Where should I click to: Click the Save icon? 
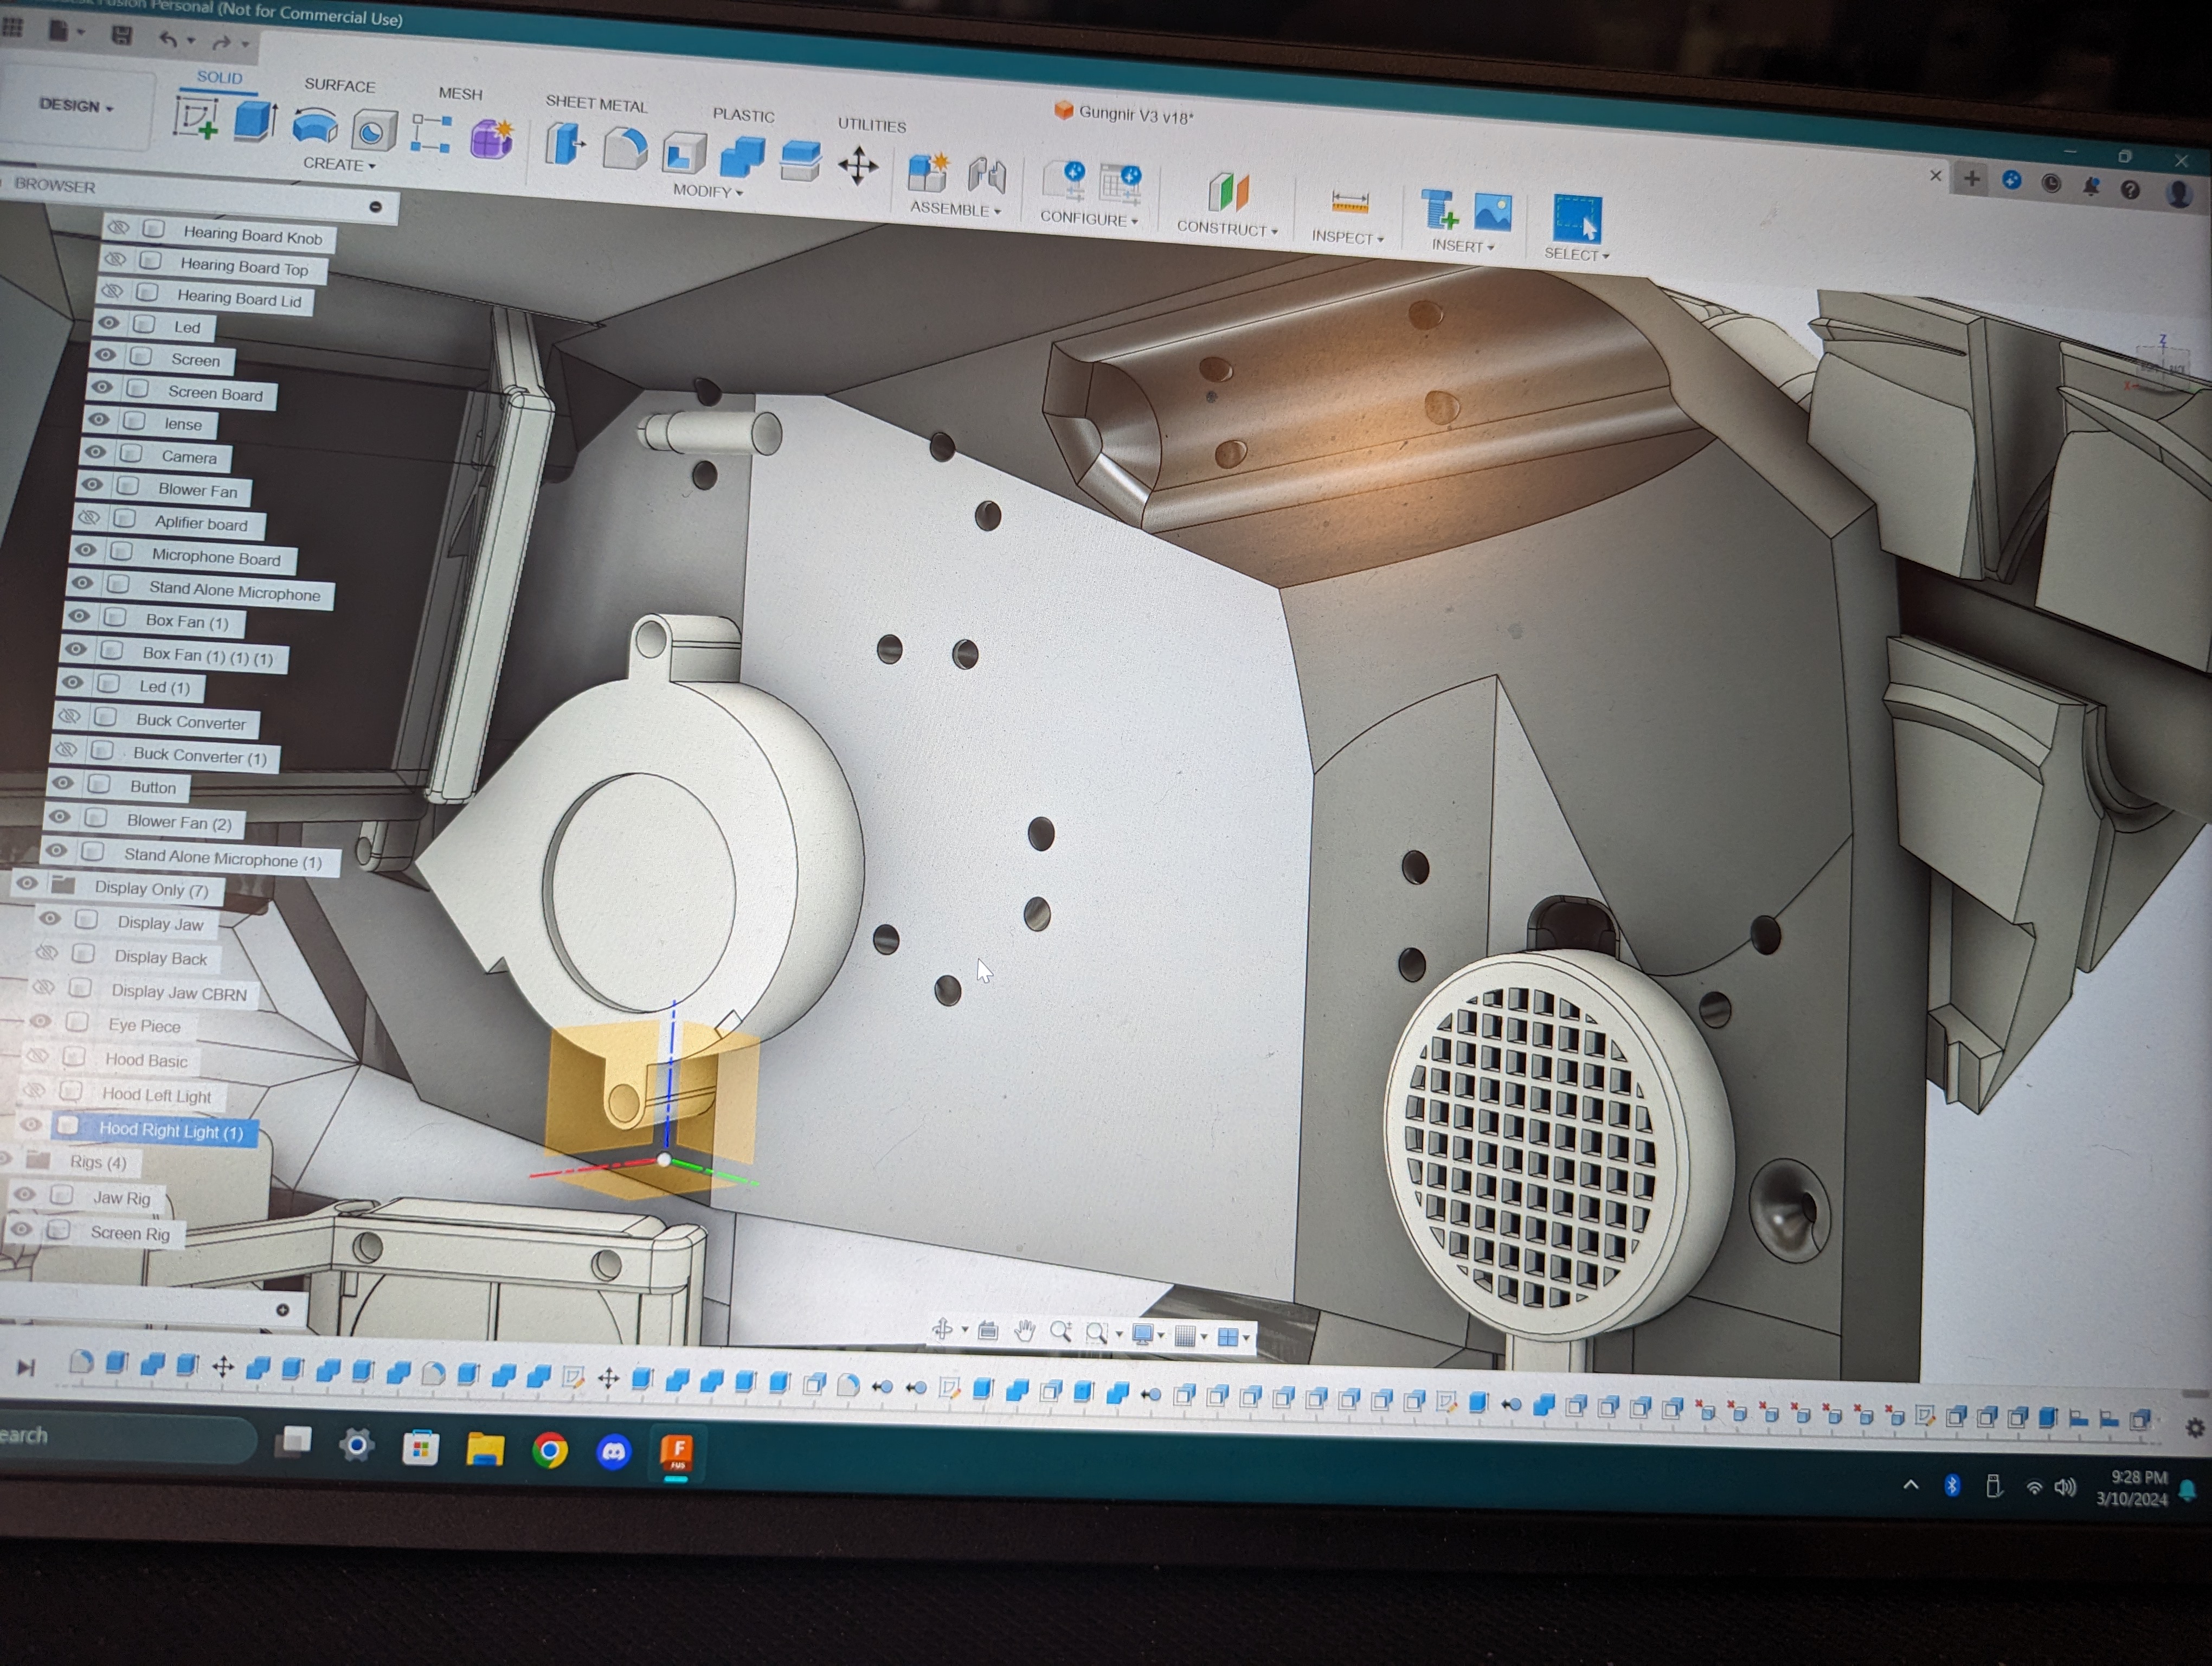[122, 35]
